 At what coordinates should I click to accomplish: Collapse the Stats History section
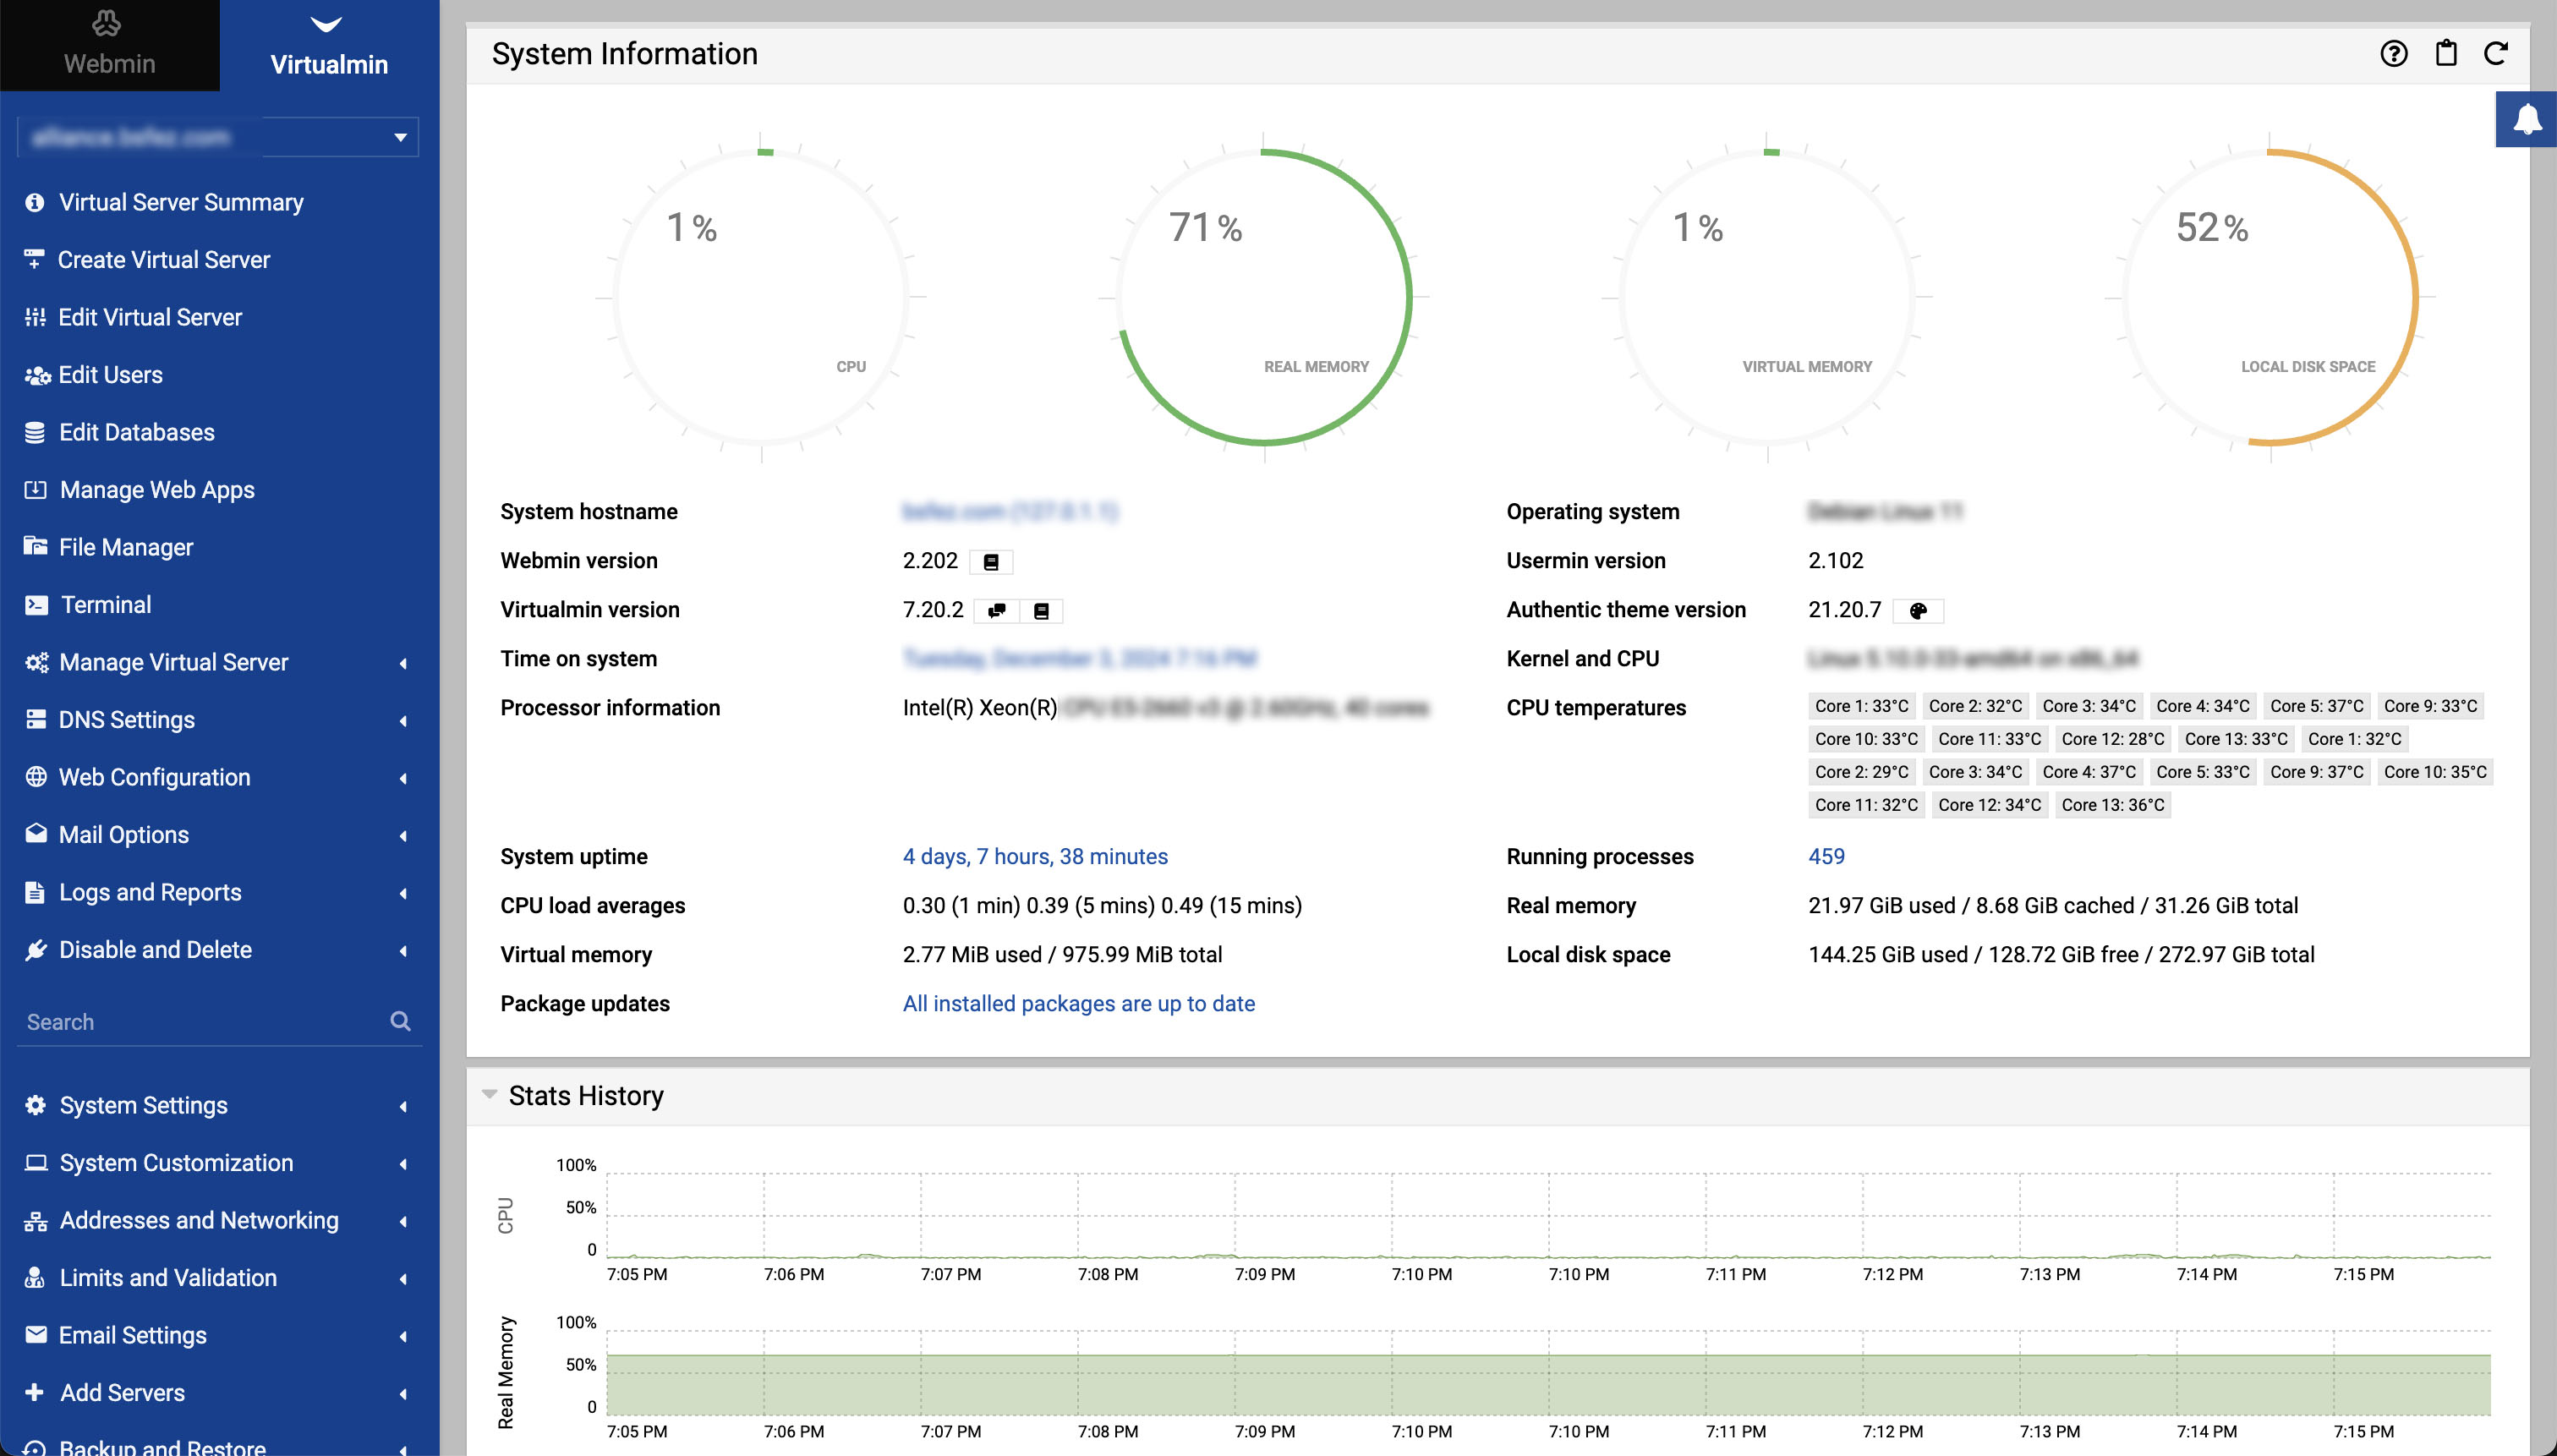point(489,1094)
